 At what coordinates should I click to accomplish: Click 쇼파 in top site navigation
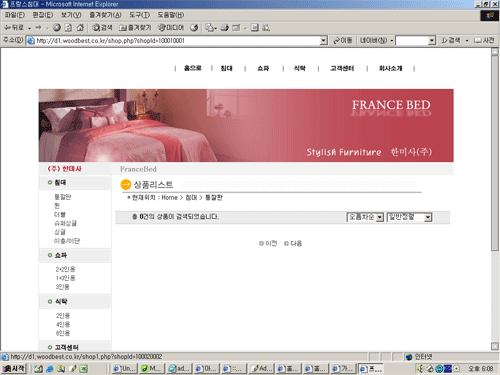pos(263,68)
